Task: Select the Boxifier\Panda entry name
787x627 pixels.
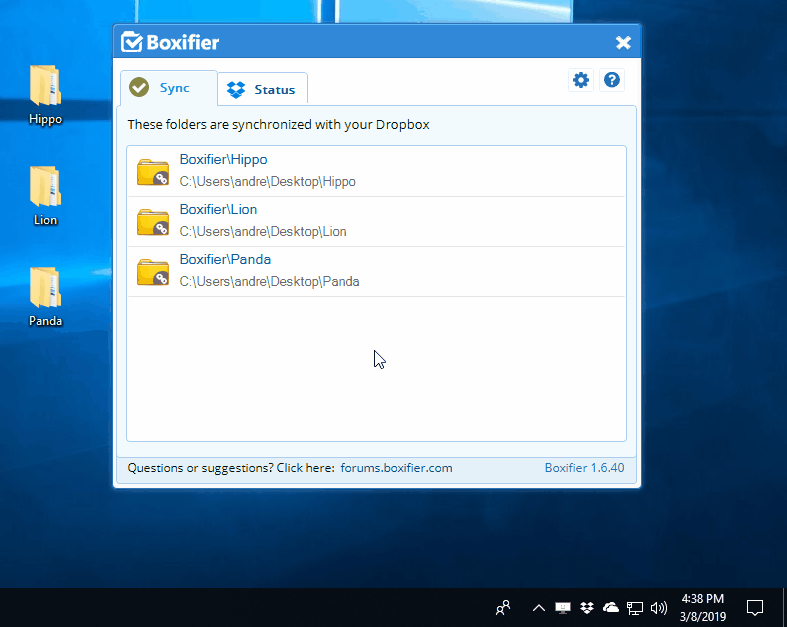Action: pos(225,260)
